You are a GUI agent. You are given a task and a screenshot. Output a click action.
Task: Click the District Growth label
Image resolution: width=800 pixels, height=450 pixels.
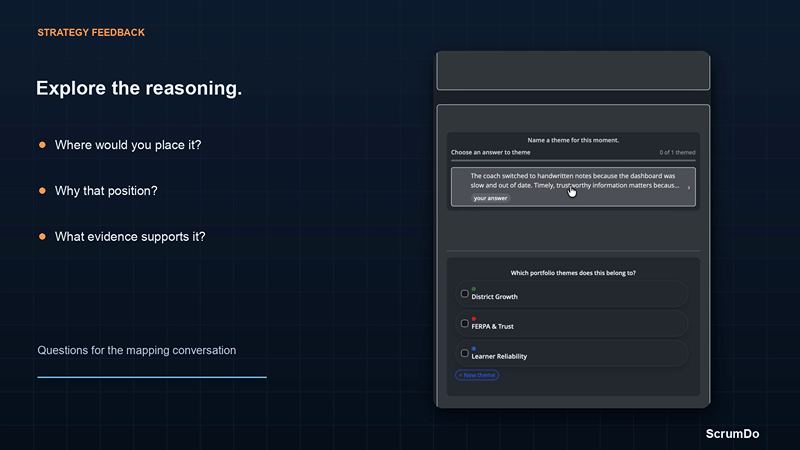pyautogui.click(x=494, y=297)
